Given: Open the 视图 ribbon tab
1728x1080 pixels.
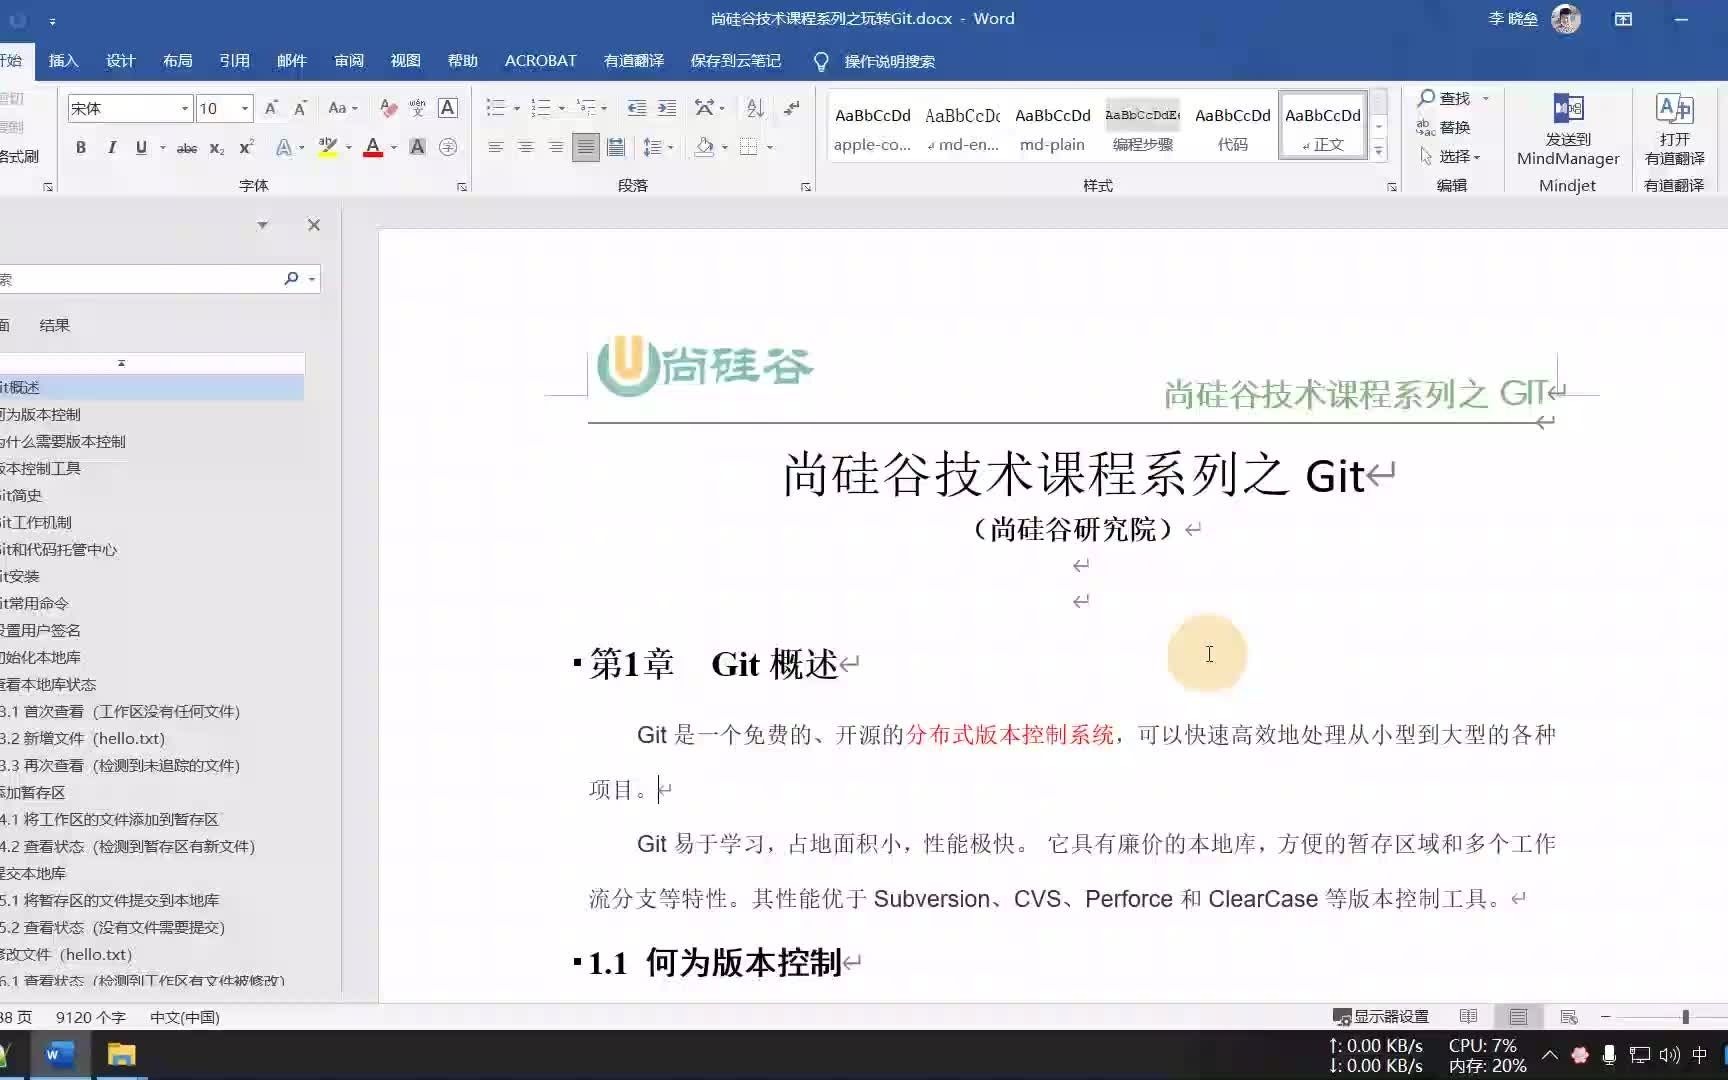Looking at the screenshot, I should (405, 61).
